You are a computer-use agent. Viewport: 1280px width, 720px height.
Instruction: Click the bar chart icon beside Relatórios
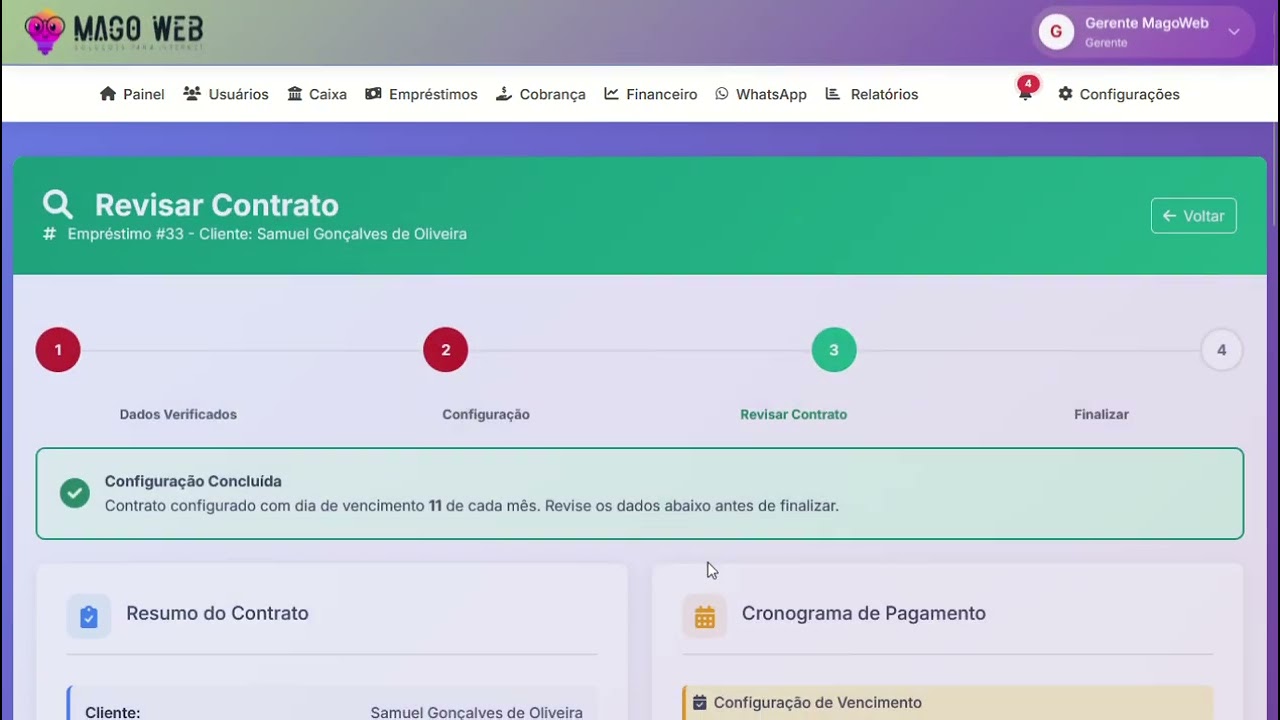tap(832, 94)
